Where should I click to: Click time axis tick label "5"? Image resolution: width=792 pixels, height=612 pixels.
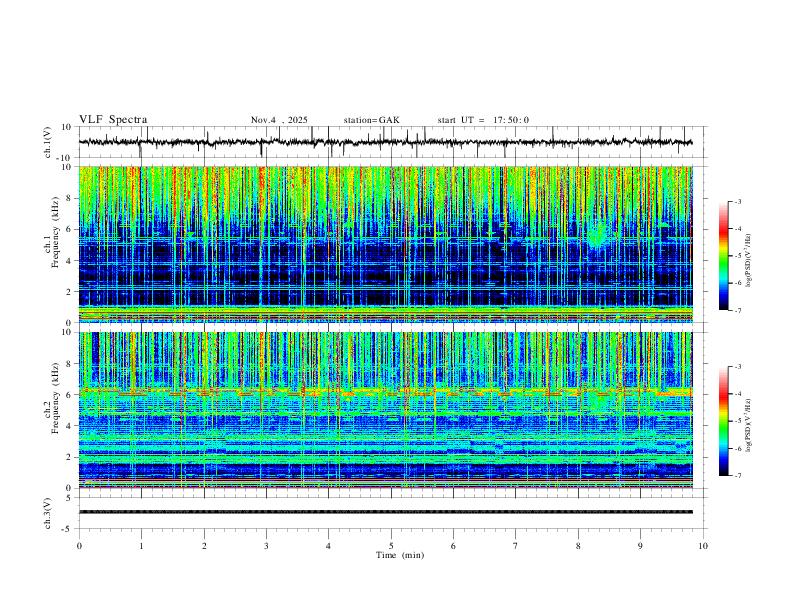[x=391, y=546]
